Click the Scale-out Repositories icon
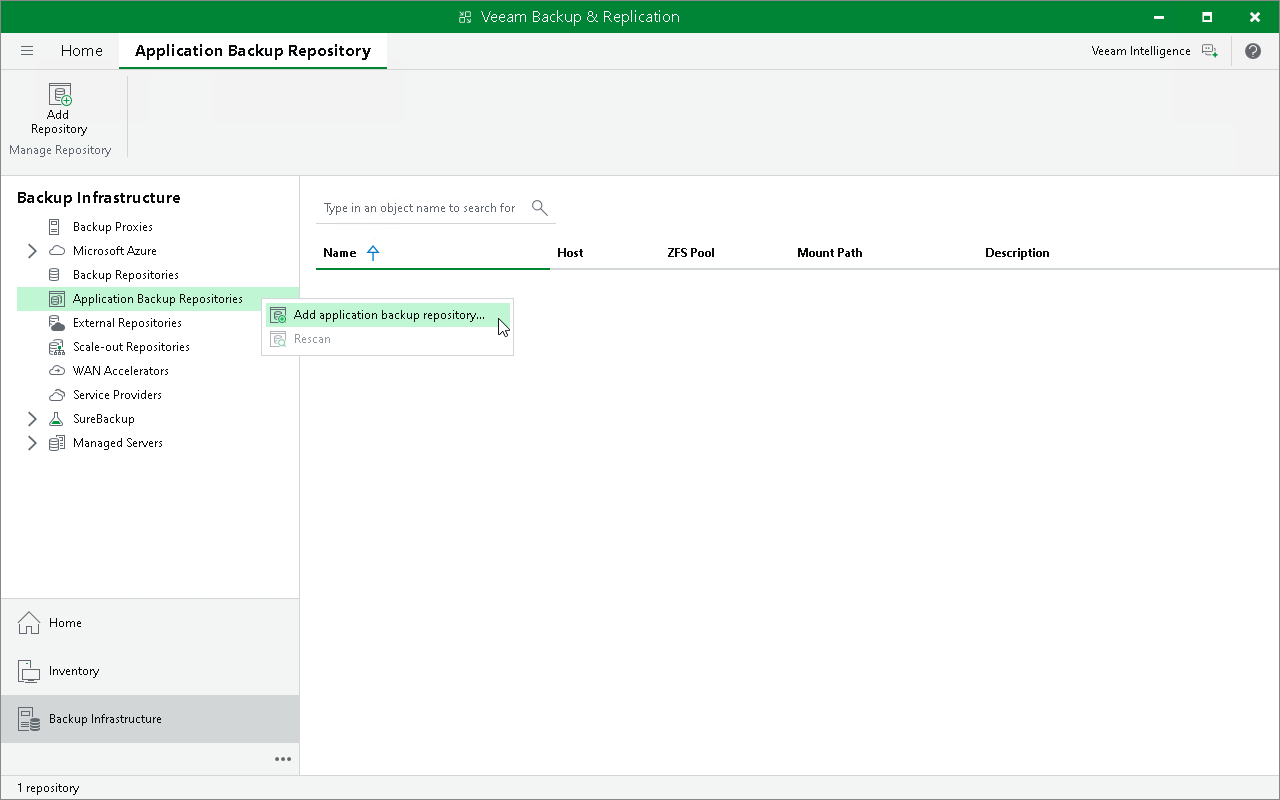The image size is (1280, 800). coord(57,347)
